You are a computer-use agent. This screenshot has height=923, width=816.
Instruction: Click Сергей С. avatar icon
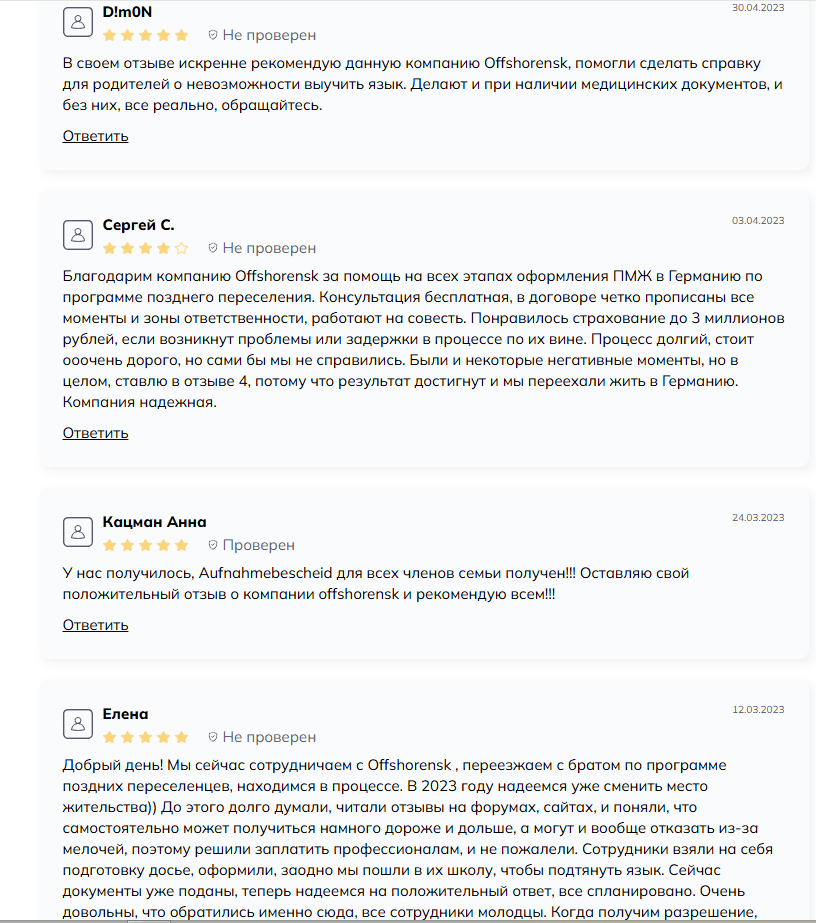78,235
